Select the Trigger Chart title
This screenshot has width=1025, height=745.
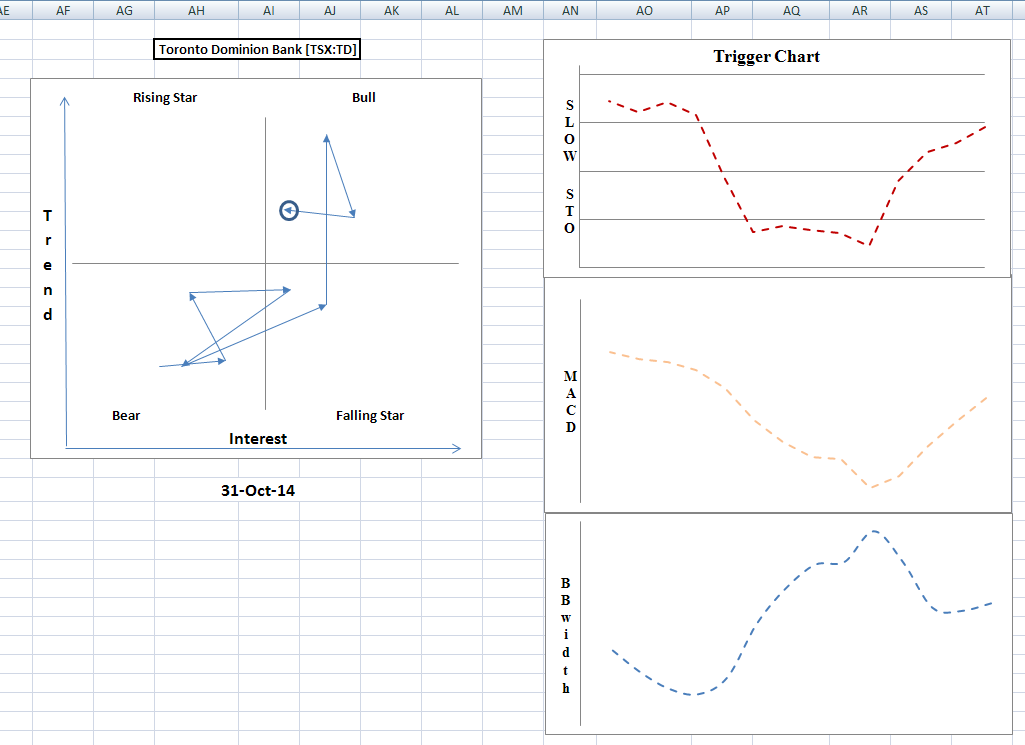766,56
